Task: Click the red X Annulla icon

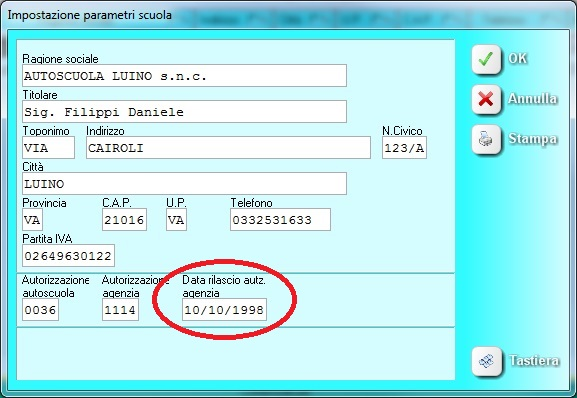Action: point(486,99)
